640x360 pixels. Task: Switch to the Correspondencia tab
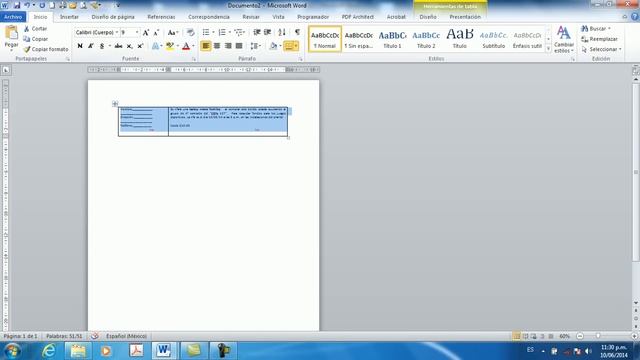pyautogui.click(x=209, y=17)
